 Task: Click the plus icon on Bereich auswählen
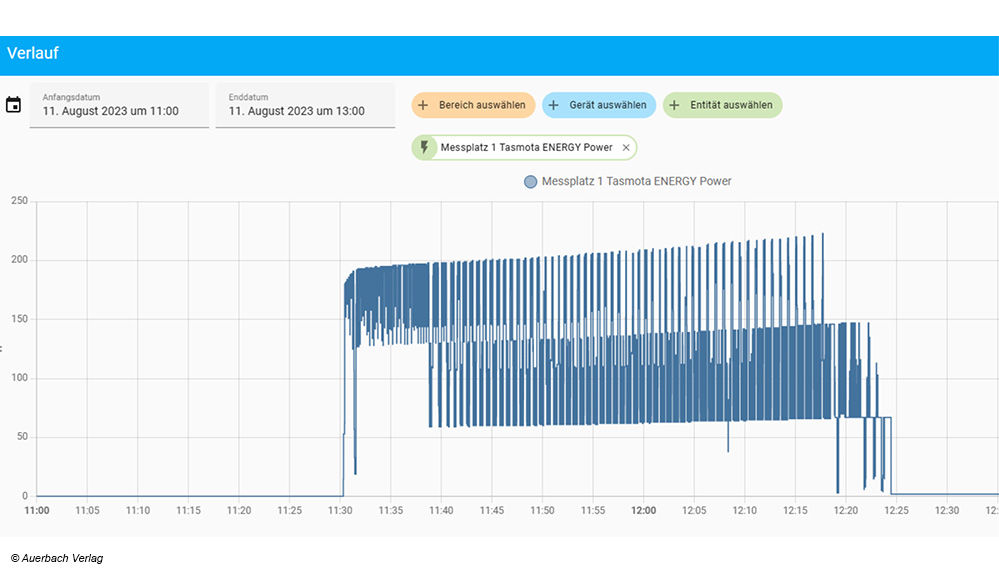(423, 105)
